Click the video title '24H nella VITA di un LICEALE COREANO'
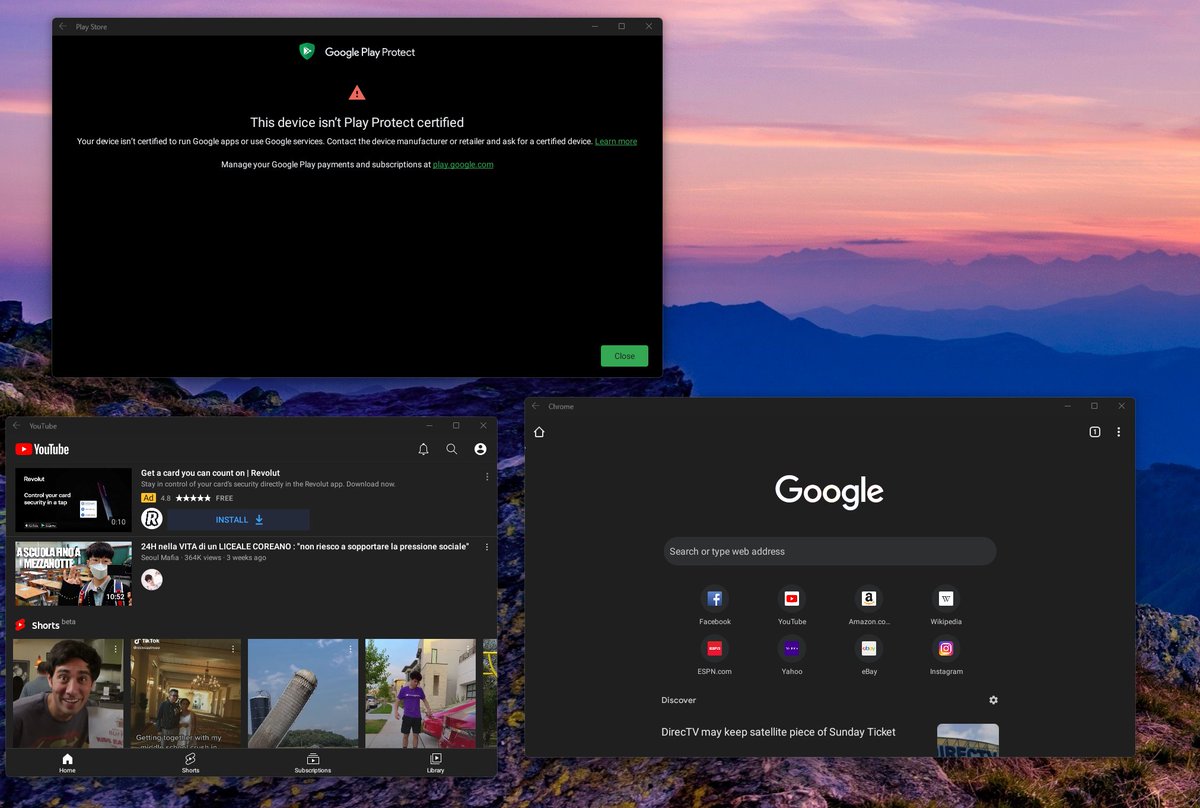The height and width of the screenshot is (808, 1200). coord(304,547)
